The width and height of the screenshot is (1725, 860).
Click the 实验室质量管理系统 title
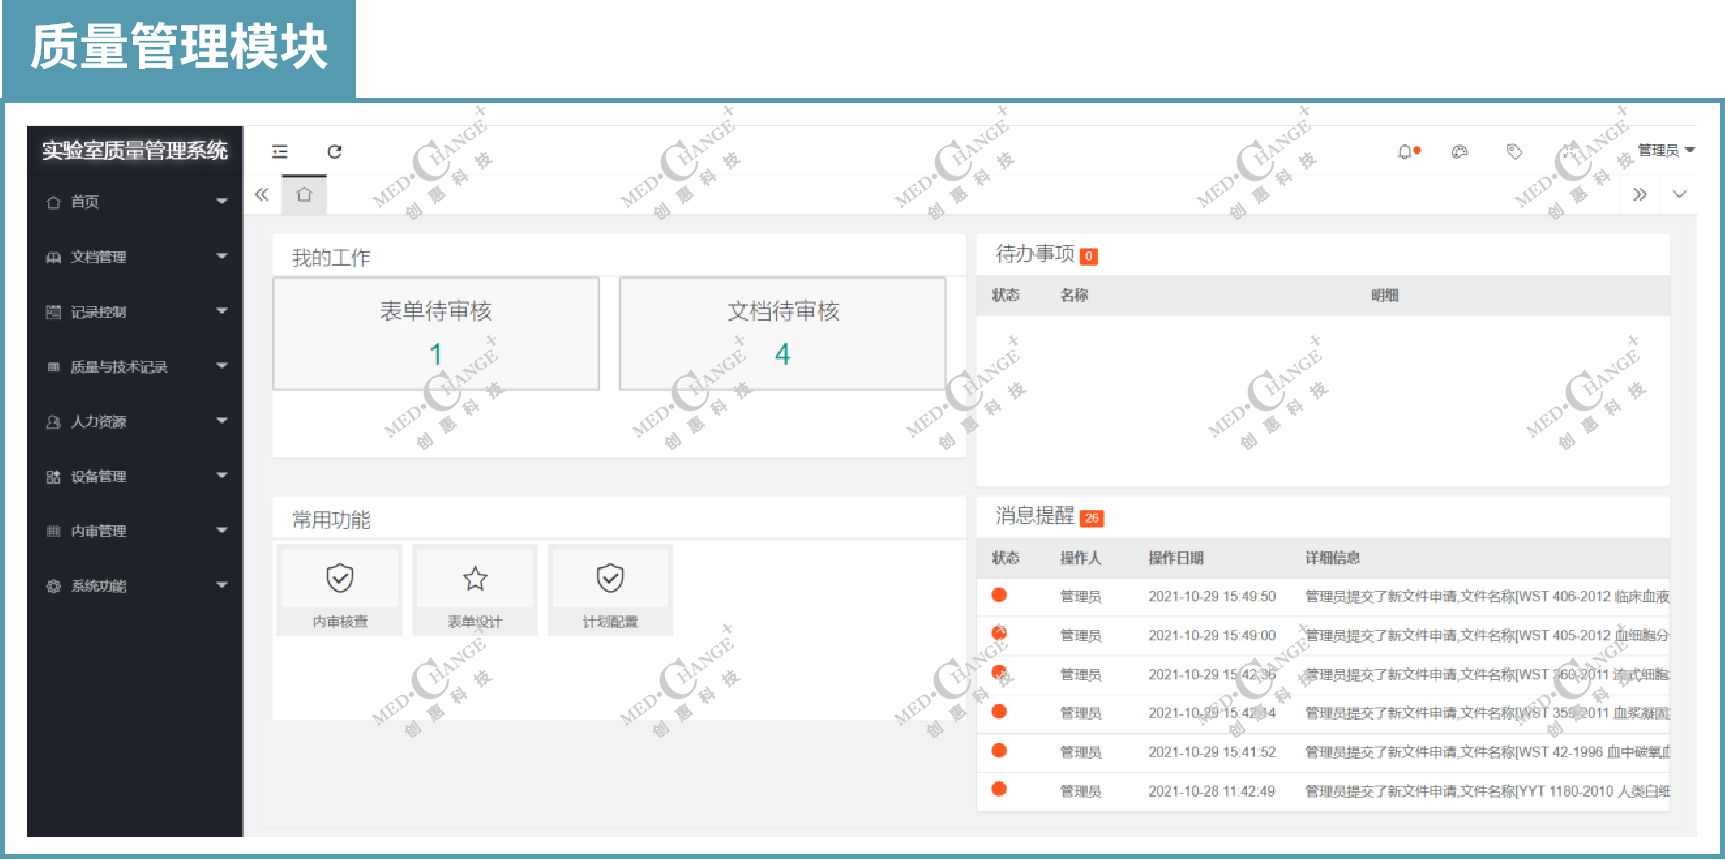click(135, 151)
